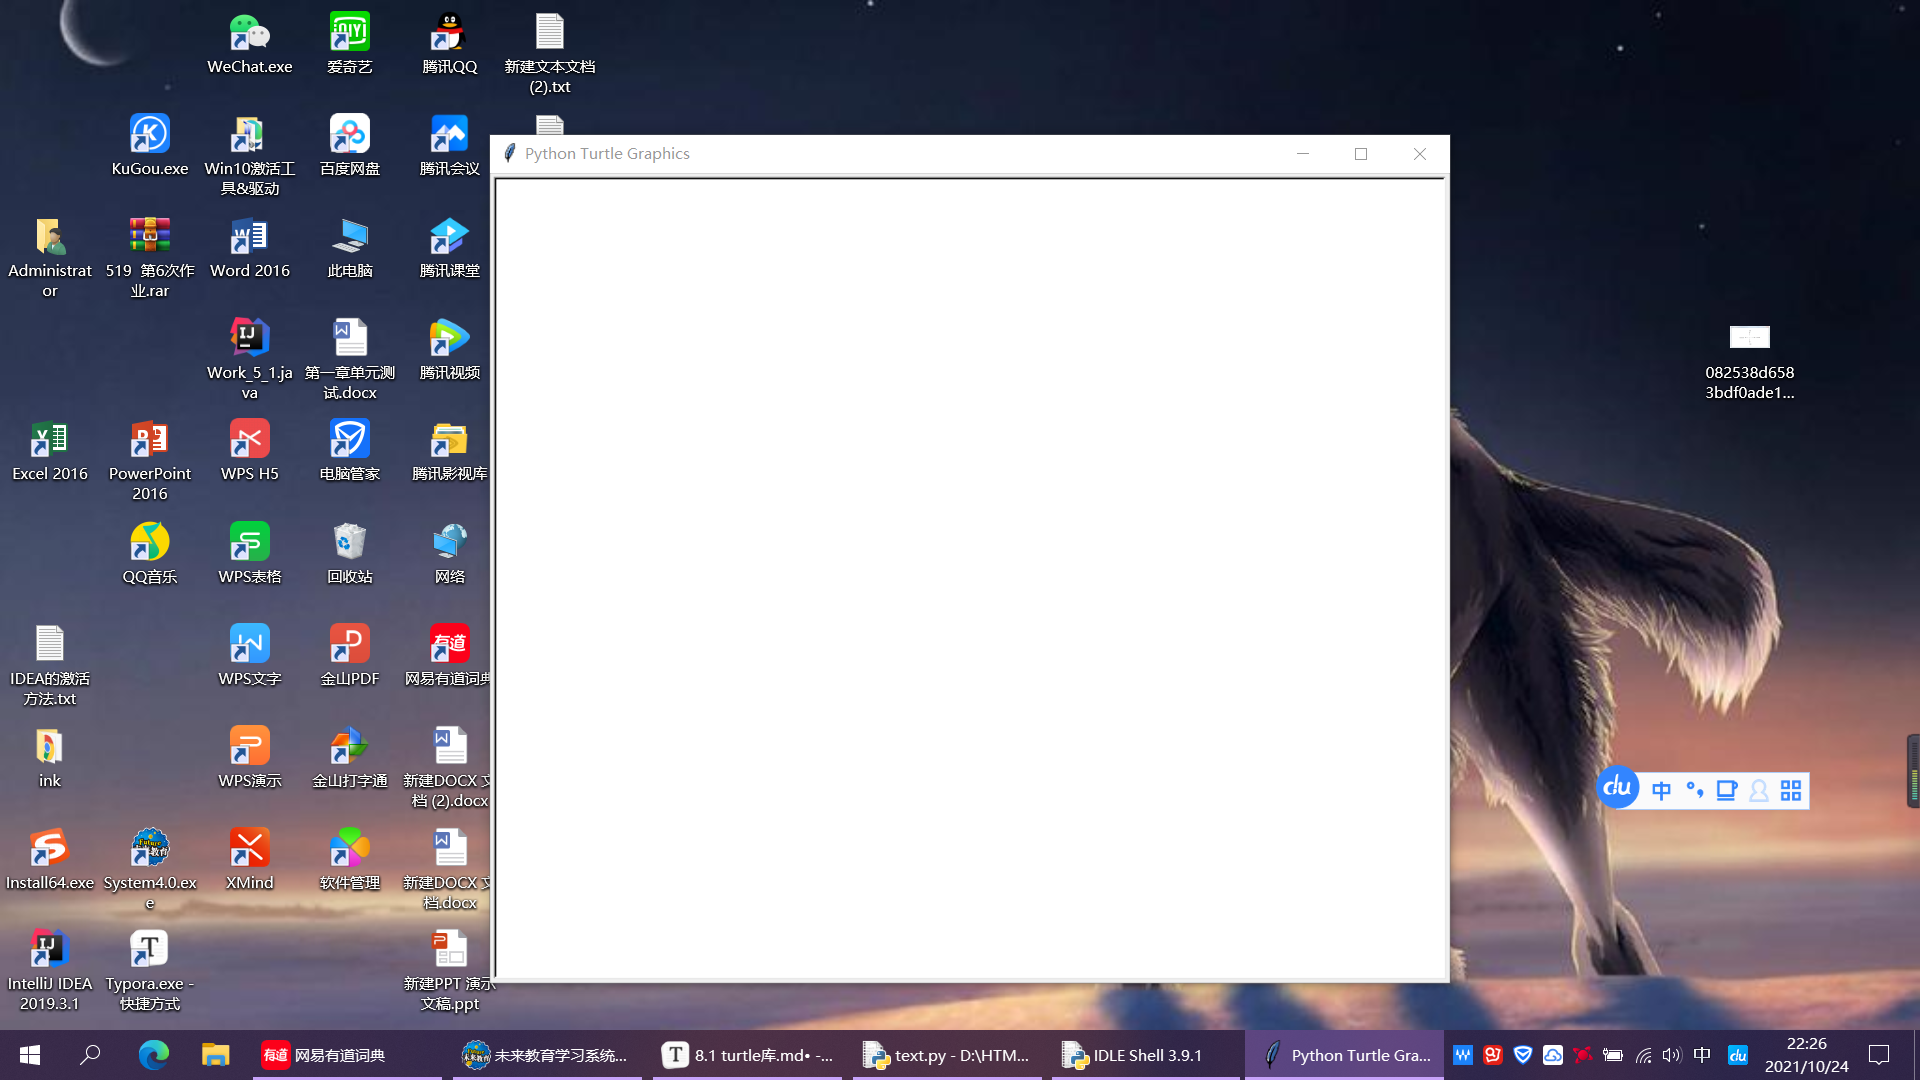The image size is (1920, 1080).
Task: Open the Excel 2016 shortcut
Action: 49,451
